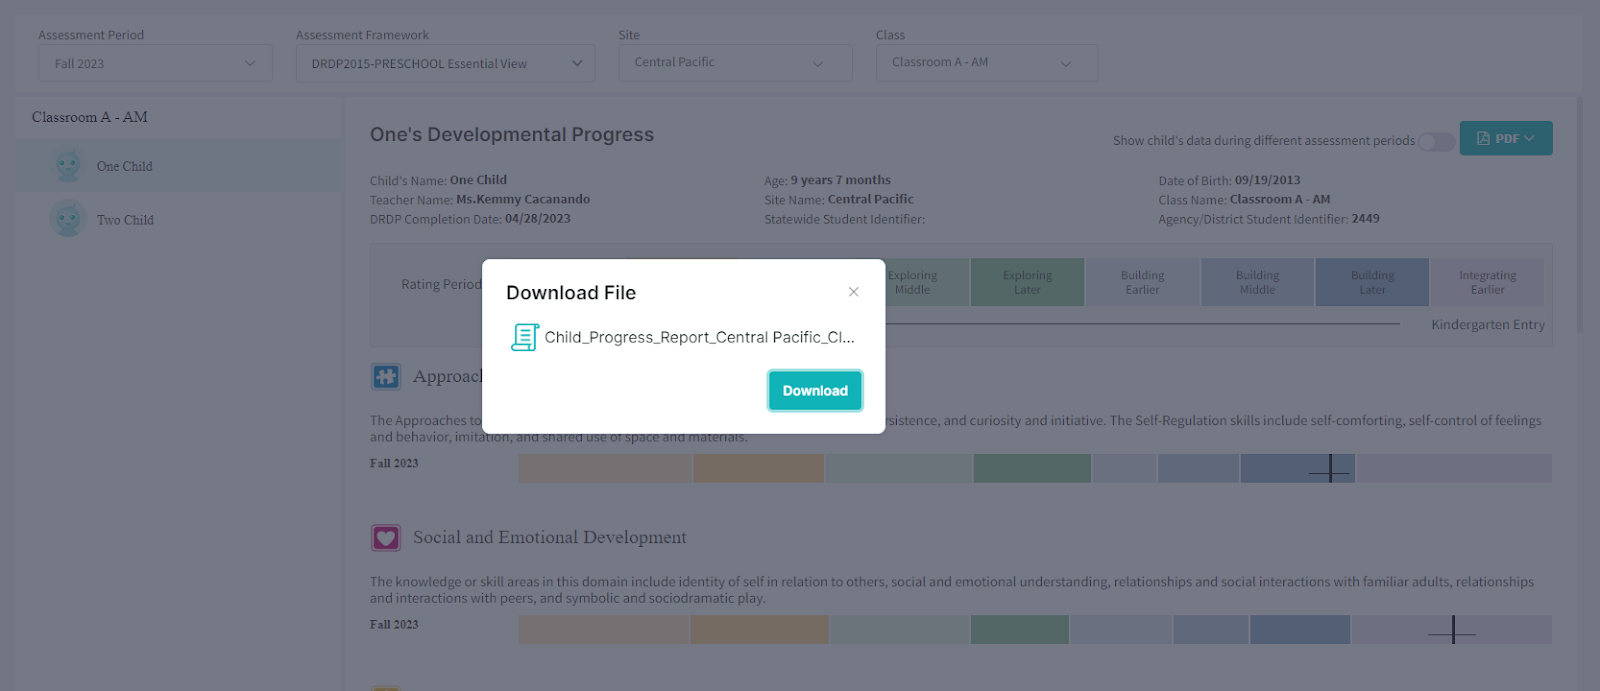This screenshot has height=691, width=1600.
Task: Open the Site Central Pacific dropdown
Action: [734, 62]
